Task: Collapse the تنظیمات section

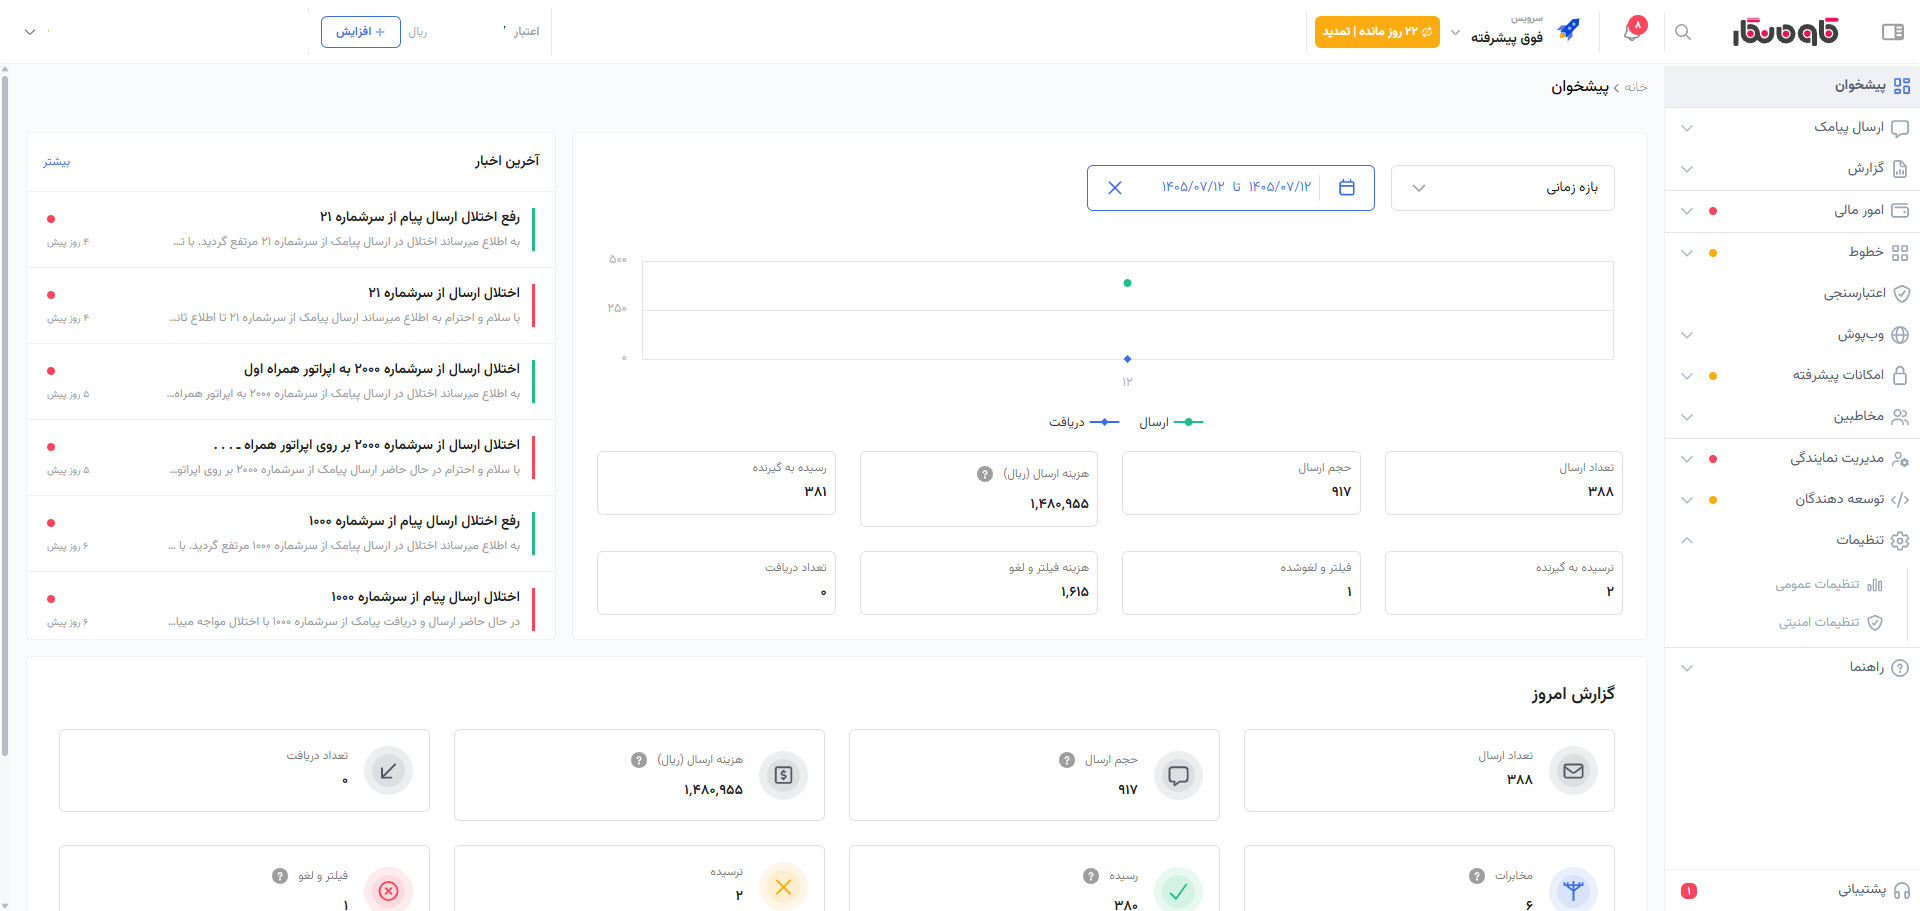Action: (x=1792, y=540)
